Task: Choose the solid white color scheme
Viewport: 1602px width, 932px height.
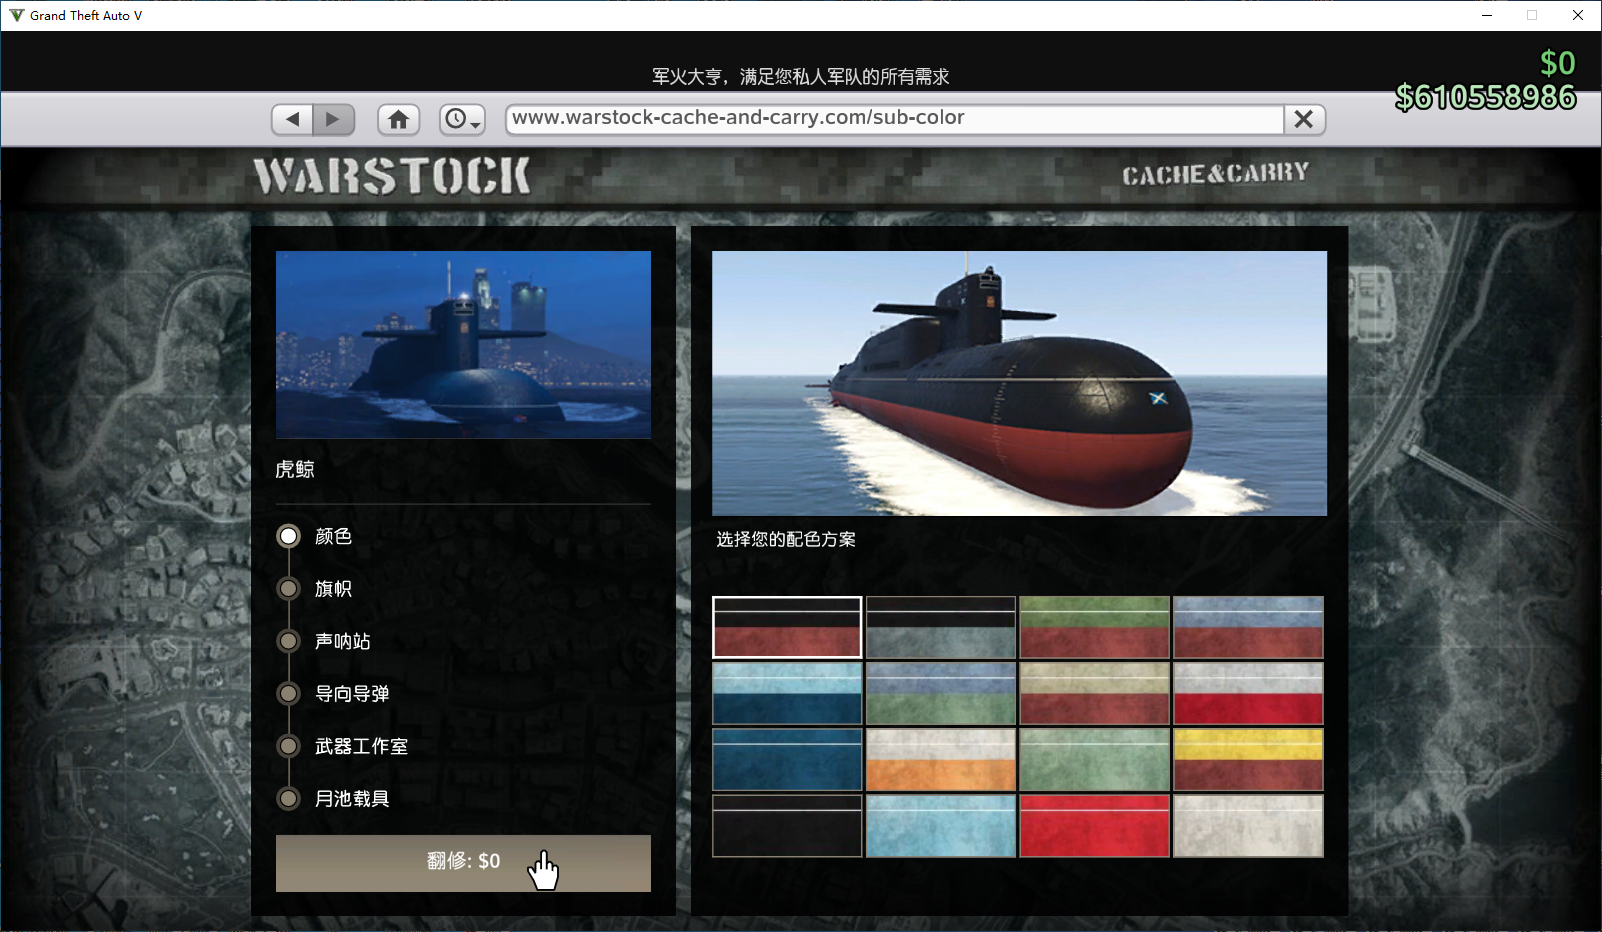Action: click(1248, 826)
